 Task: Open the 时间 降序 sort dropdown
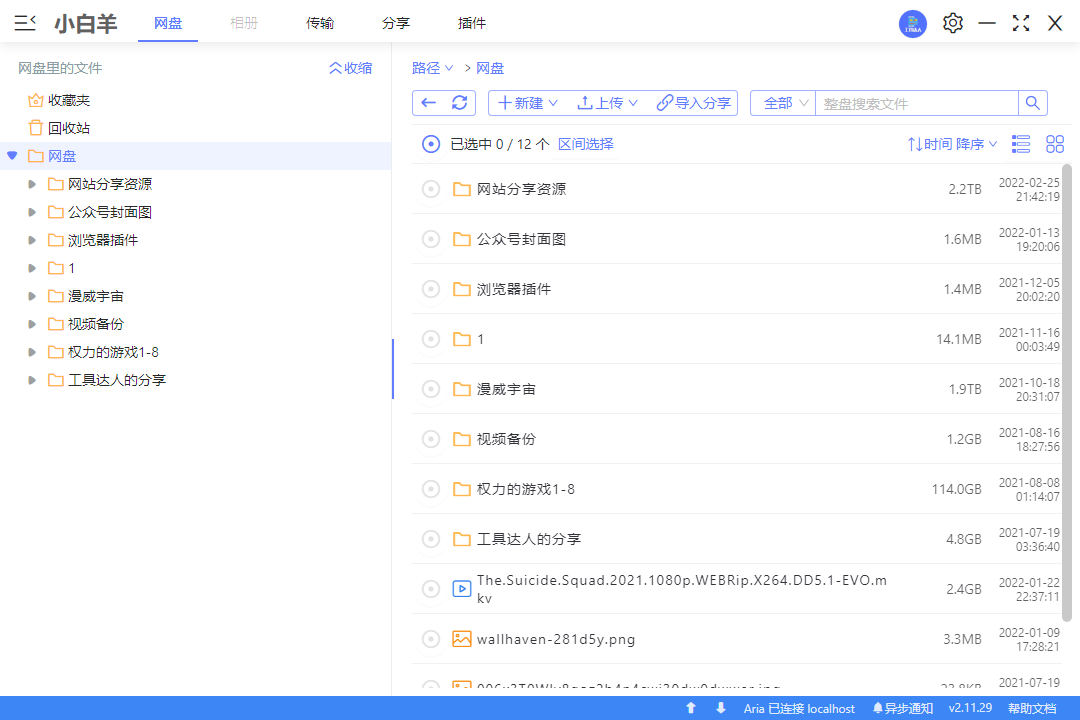(x=952, y=144)
